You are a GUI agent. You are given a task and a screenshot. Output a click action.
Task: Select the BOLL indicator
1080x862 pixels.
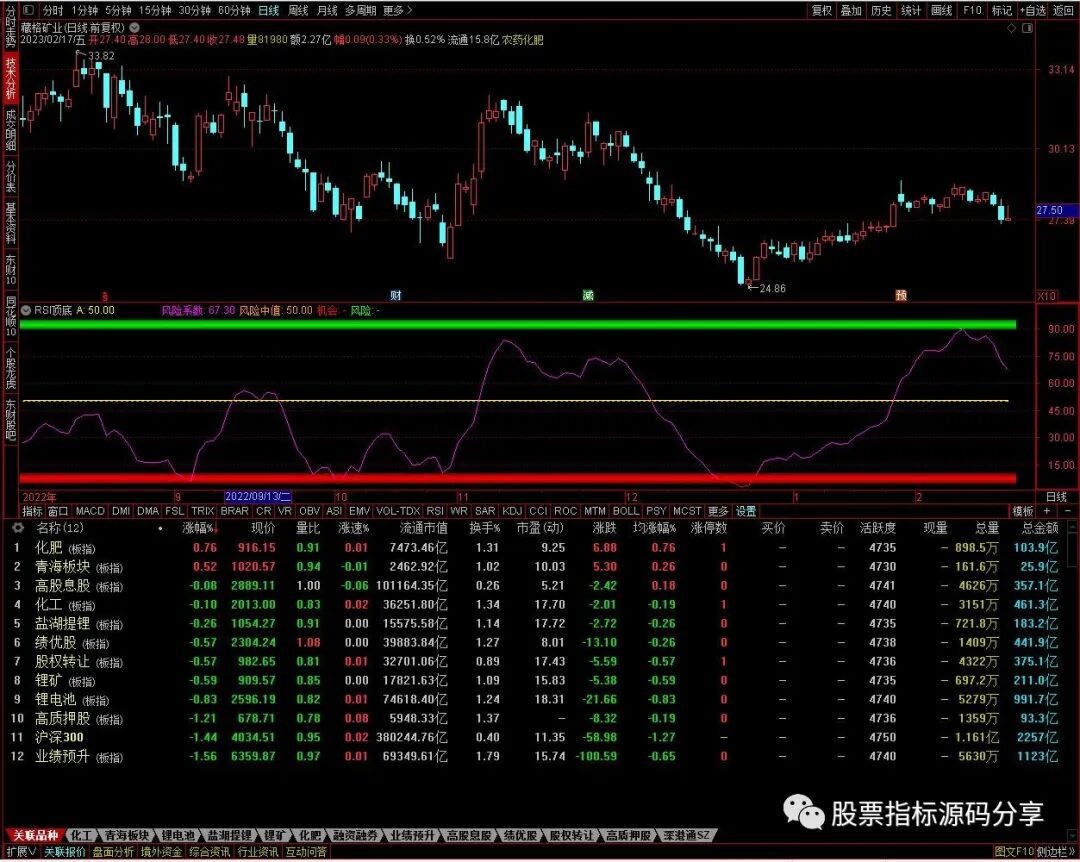[x=625, y=511]
